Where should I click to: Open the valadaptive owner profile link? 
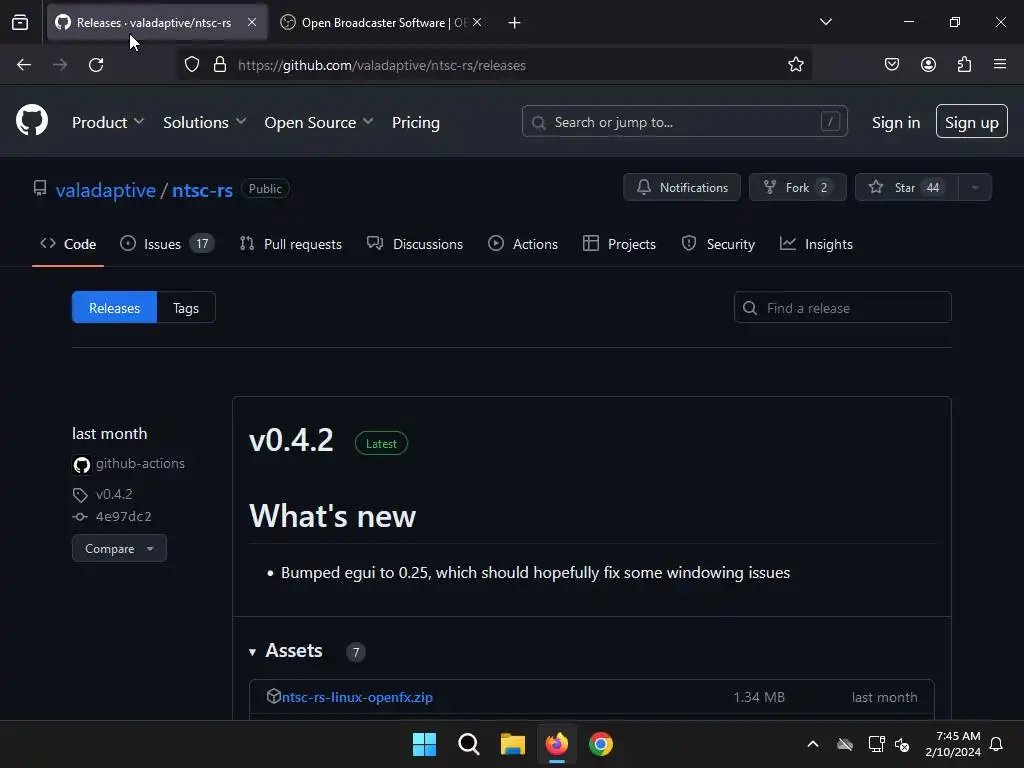pos(106,190)
